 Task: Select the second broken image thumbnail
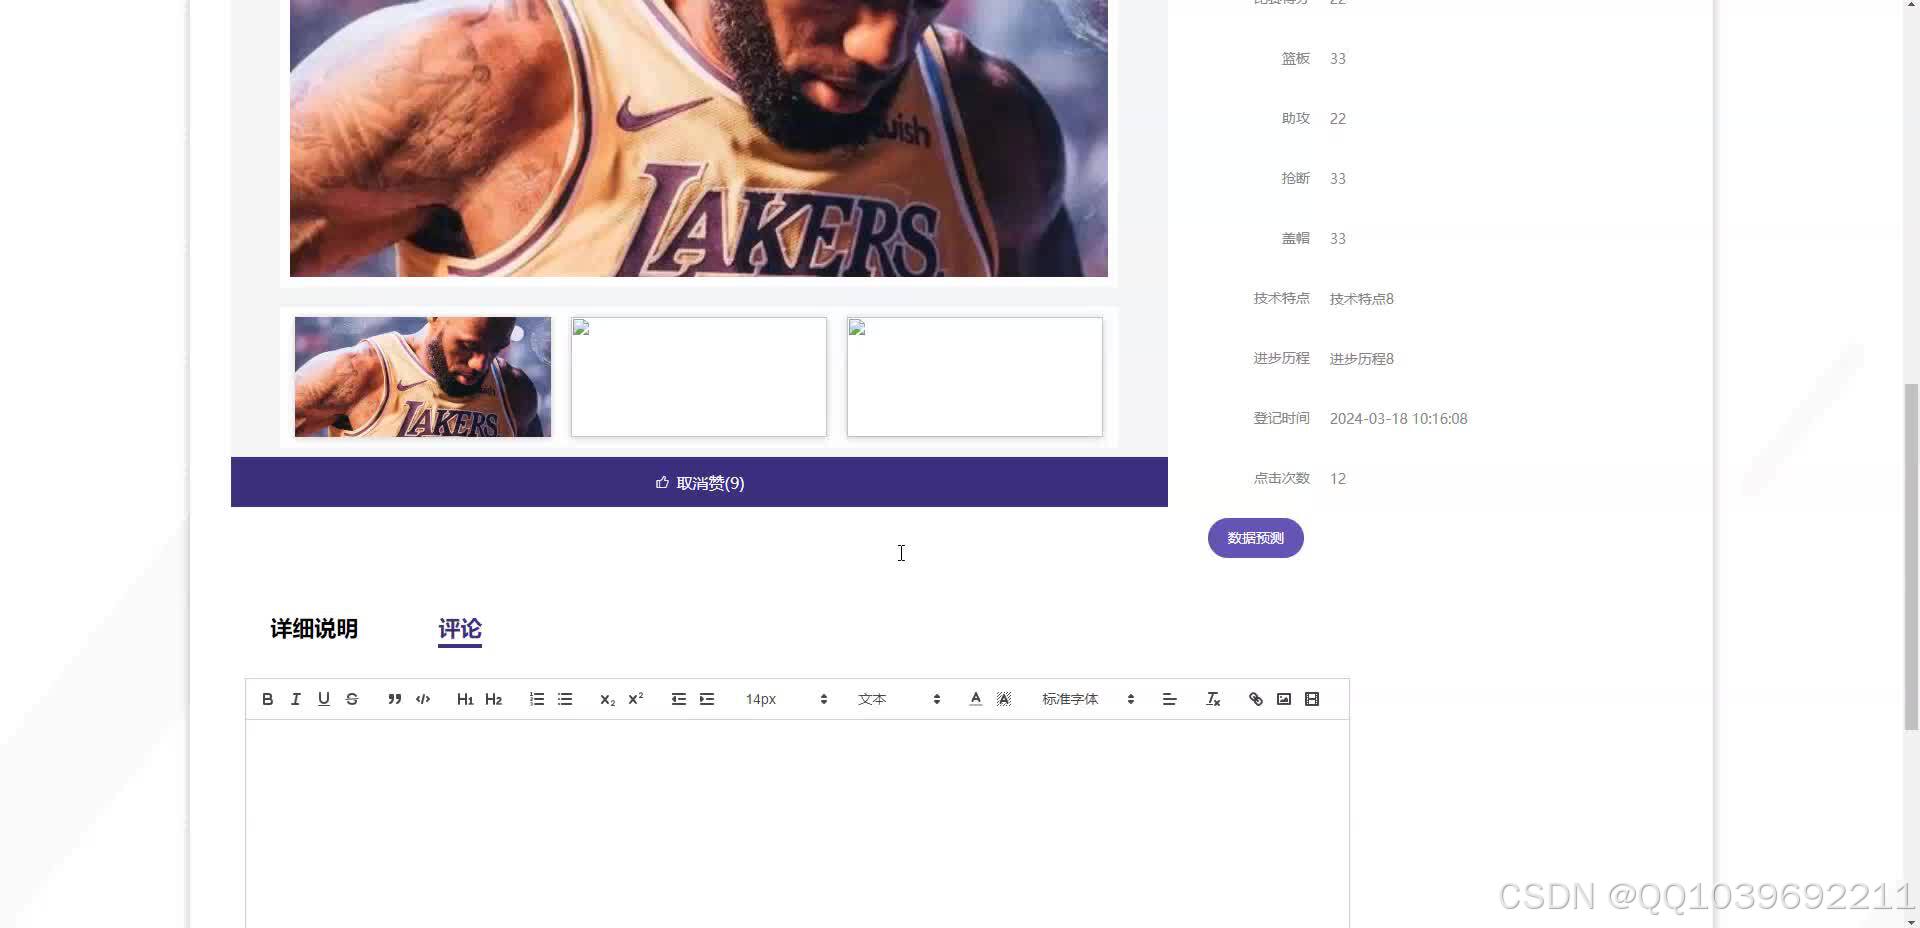tap(699, 377)
